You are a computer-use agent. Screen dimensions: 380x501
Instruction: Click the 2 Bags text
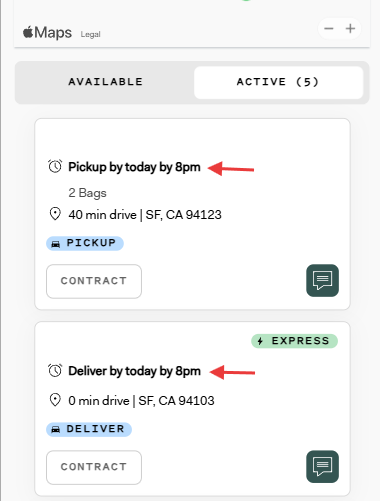coord(87,193)
